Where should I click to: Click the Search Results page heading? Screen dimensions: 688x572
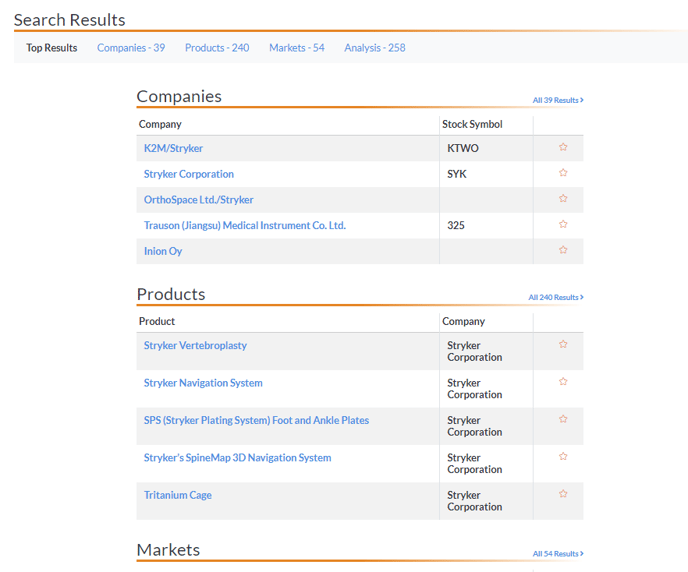[x=69, y=20]
